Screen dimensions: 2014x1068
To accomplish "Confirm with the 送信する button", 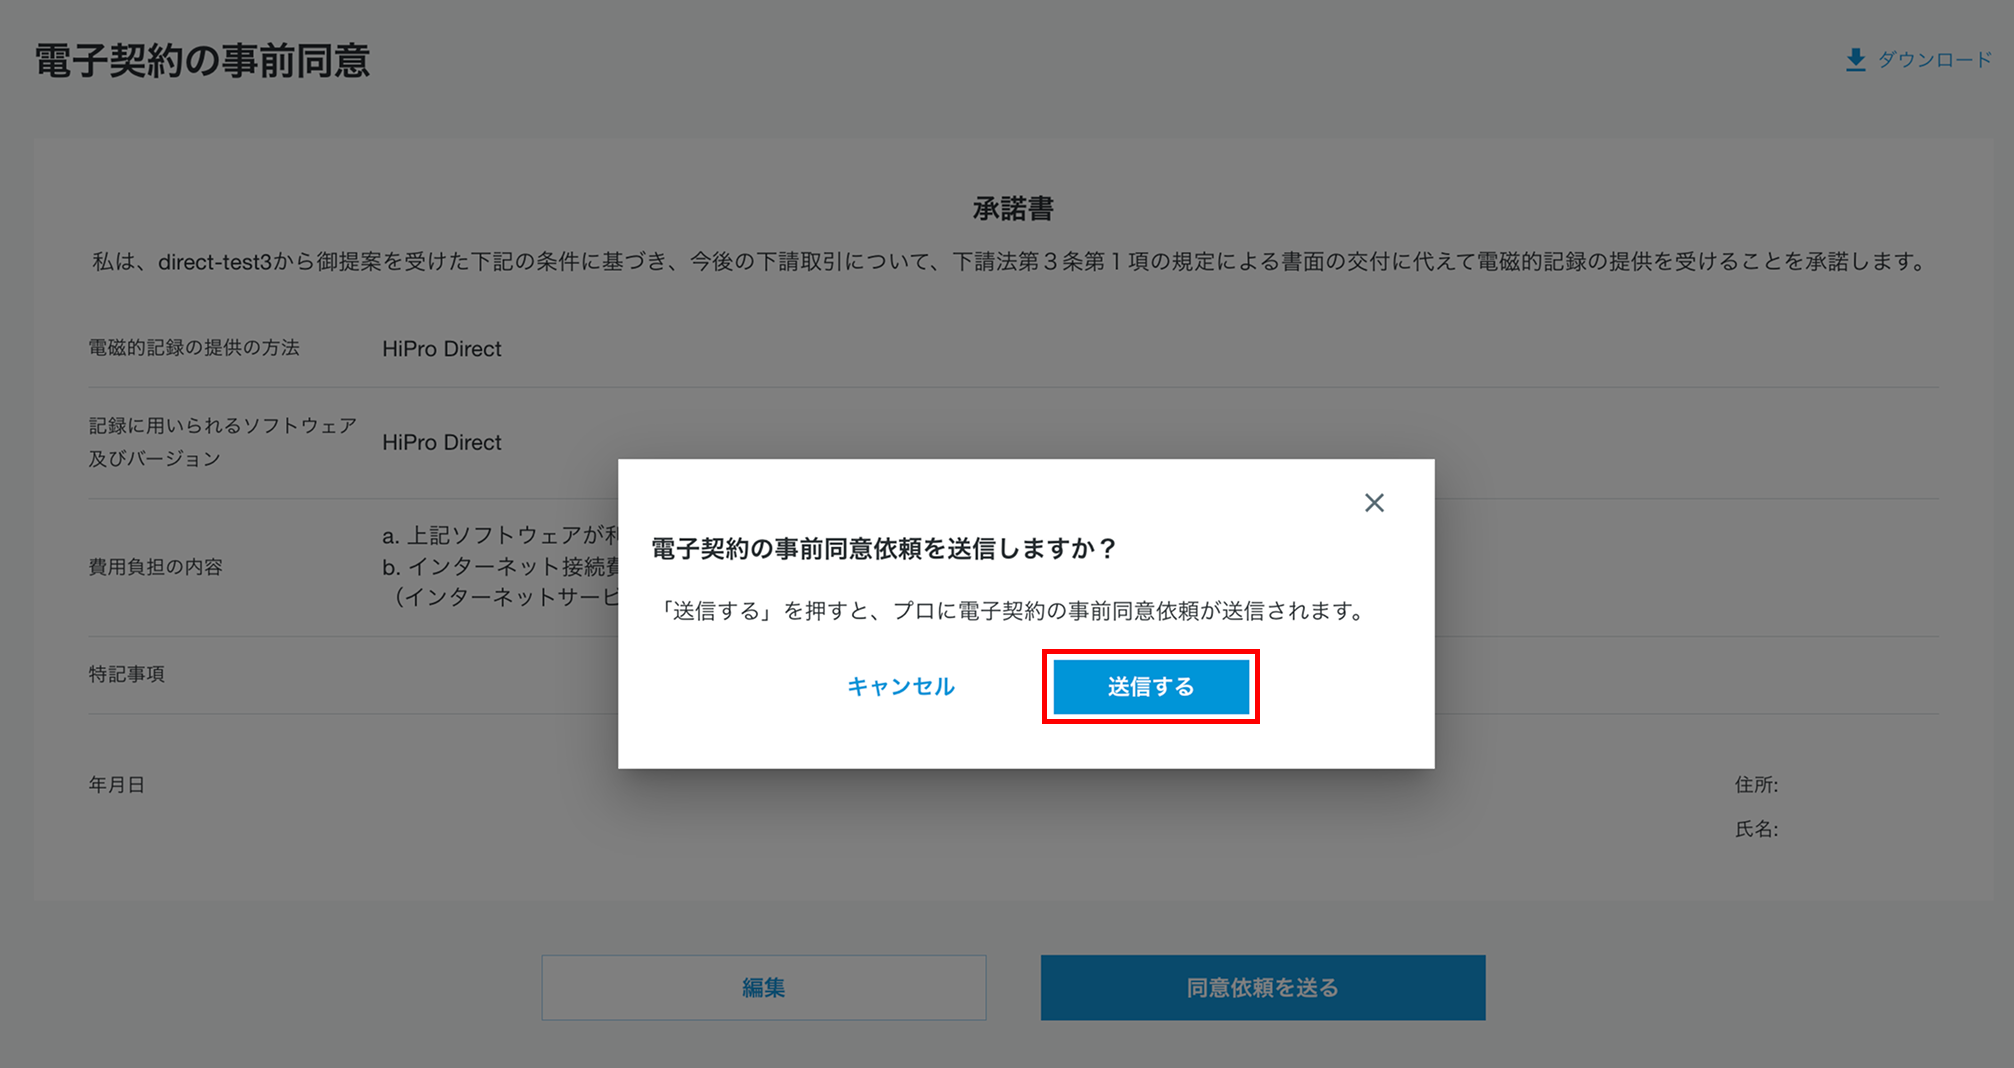I will (1151, 687).
